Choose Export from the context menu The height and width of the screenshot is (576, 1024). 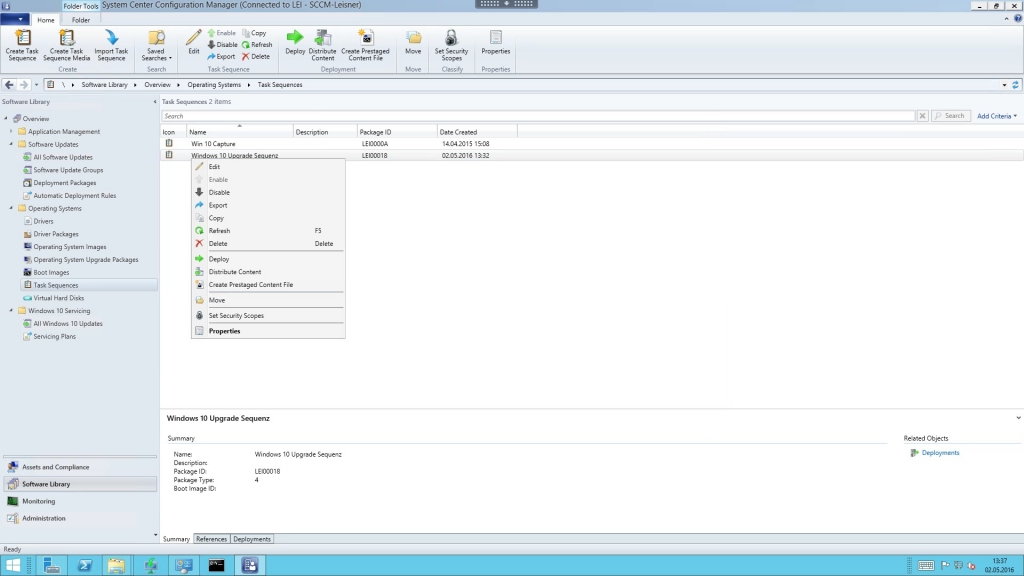pyautogui.click(x=268, y=205)
